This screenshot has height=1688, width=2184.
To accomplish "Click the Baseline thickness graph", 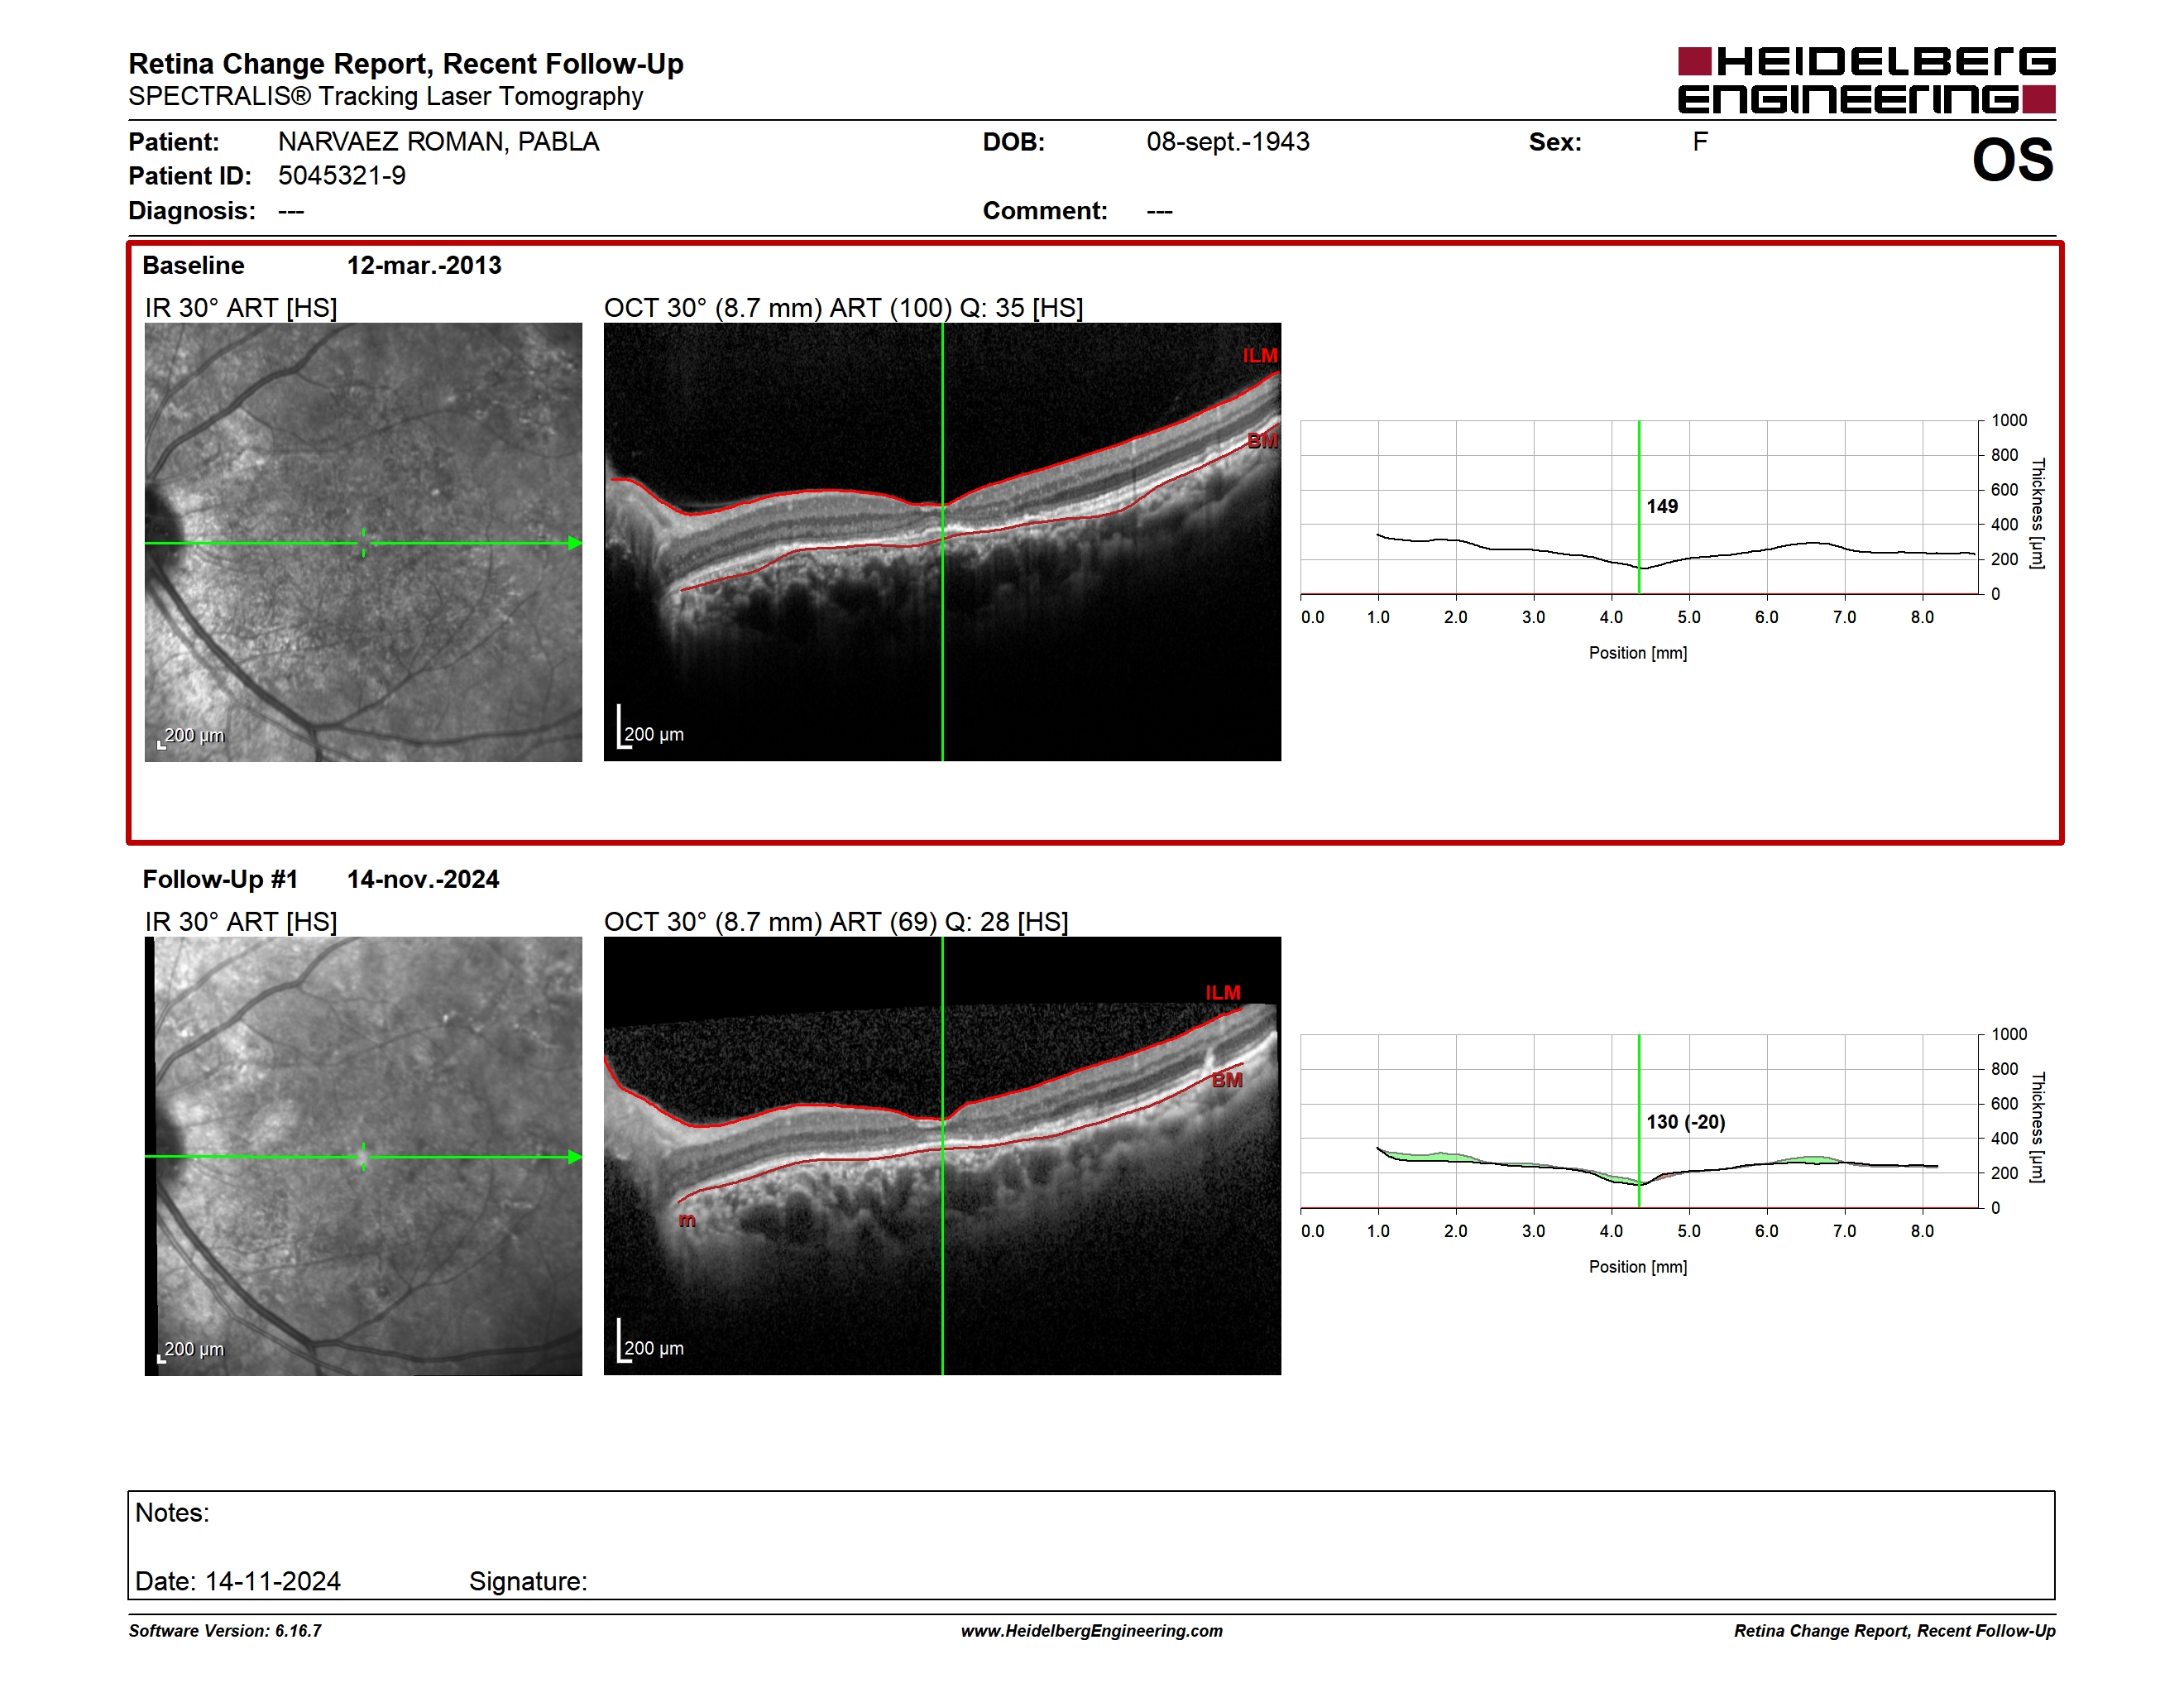I will [x=1640, y=507].
